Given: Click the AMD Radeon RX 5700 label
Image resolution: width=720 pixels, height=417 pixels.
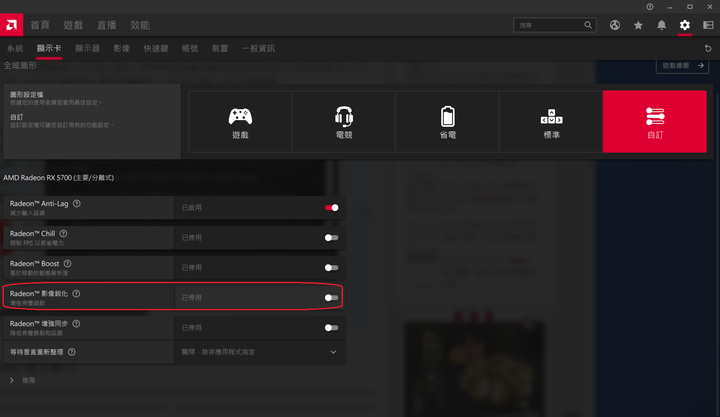Looking at the screenshot, I should (59, 178).
